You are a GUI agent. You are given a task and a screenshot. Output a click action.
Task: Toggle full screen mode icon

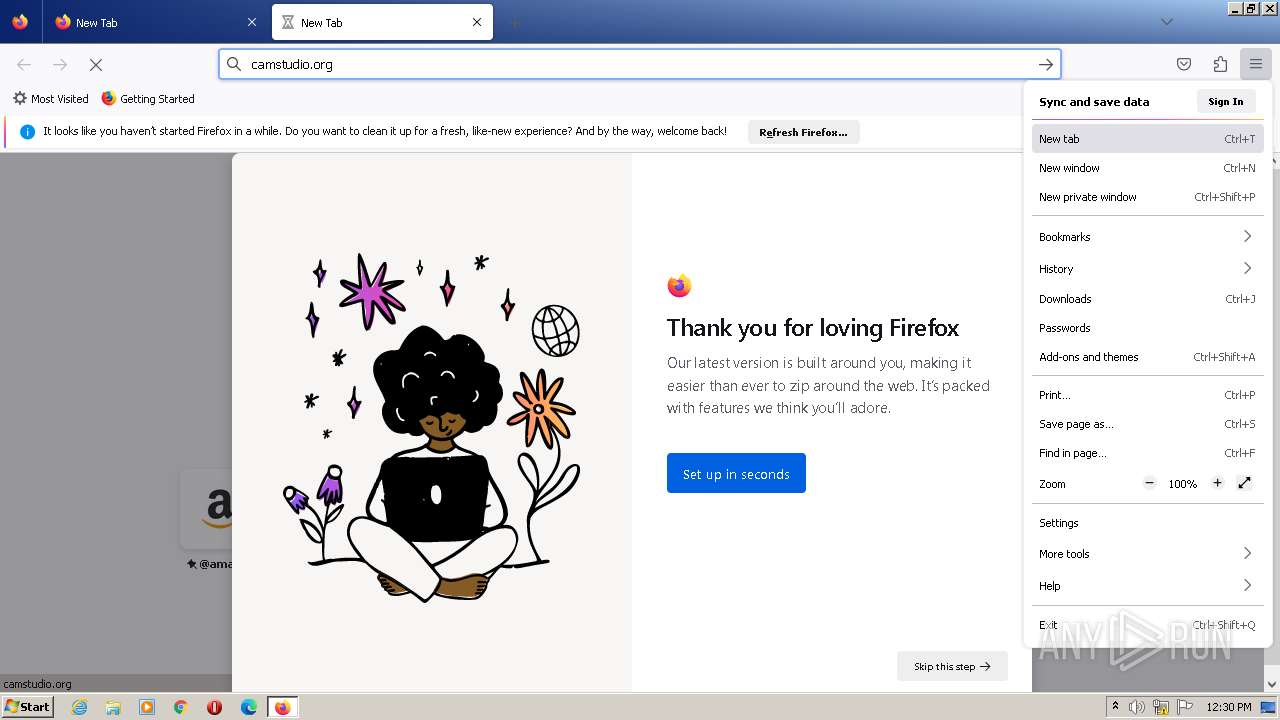click(x=1245, y=483)
